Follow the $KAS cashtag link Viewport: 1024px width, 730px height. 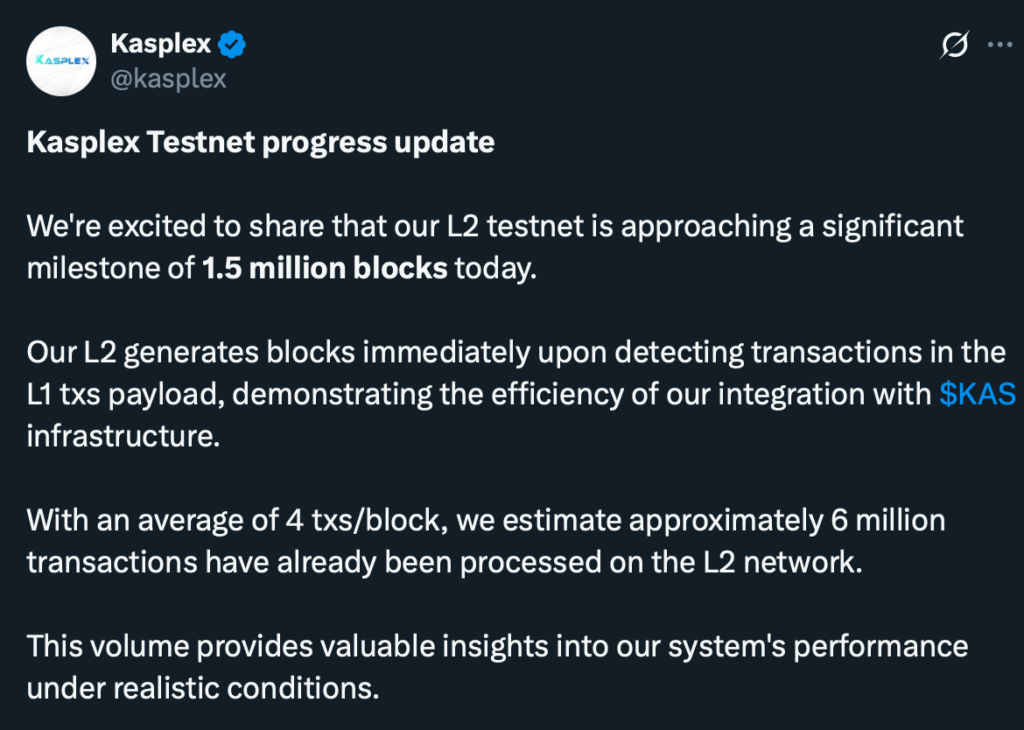pyautogui.click(x=978, y=394)
